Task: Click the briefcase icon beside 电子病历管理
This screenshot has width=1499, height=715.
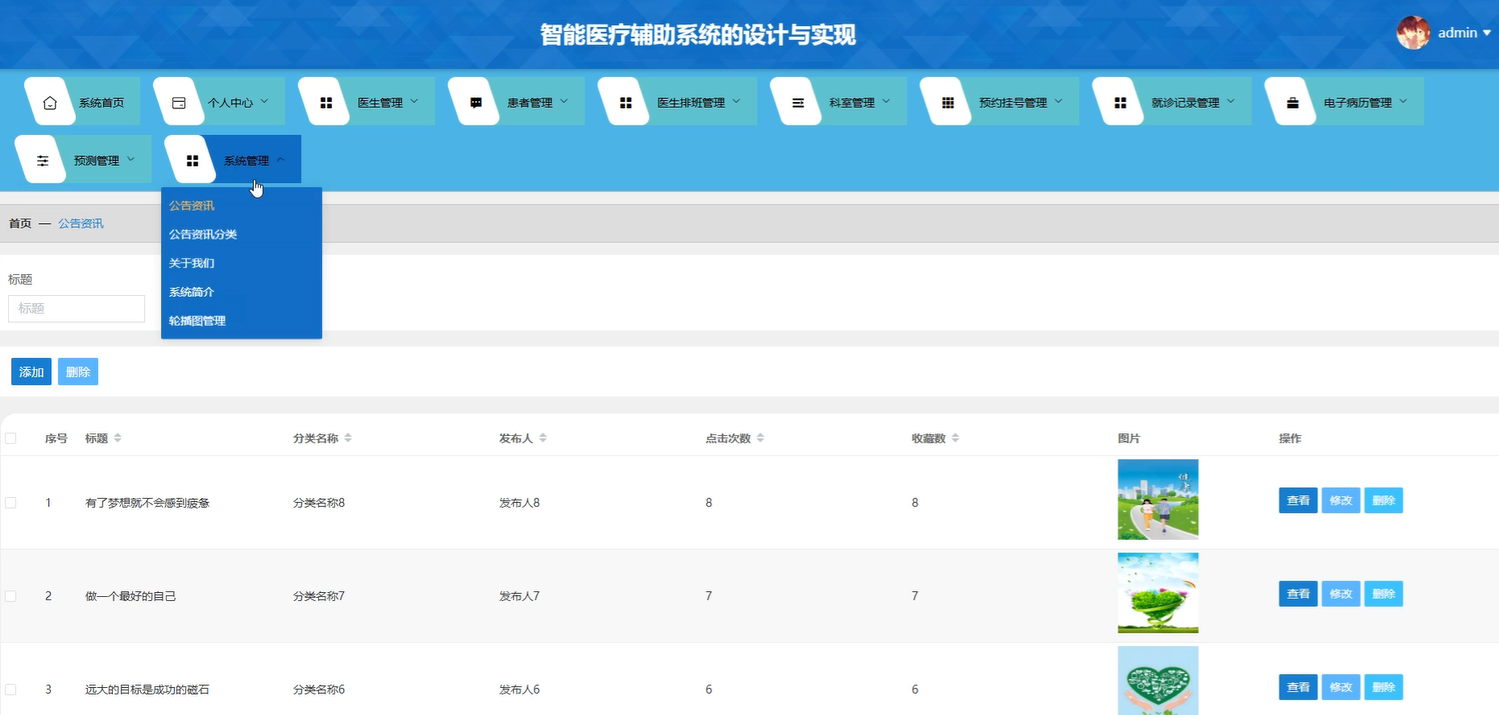Action: pyautogui.click(x=1292, y=103)
